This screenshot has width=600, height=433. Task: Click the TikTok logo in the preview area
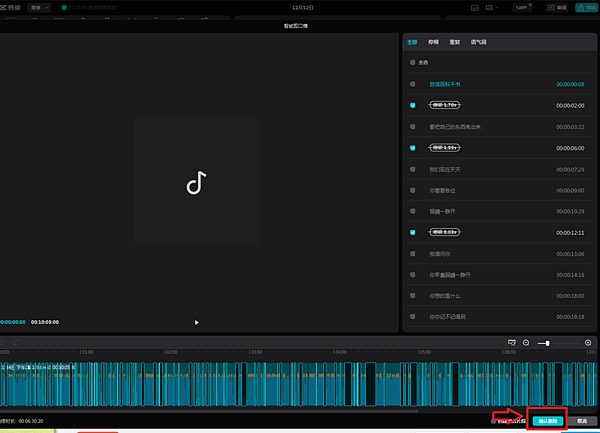coord(196,183)
